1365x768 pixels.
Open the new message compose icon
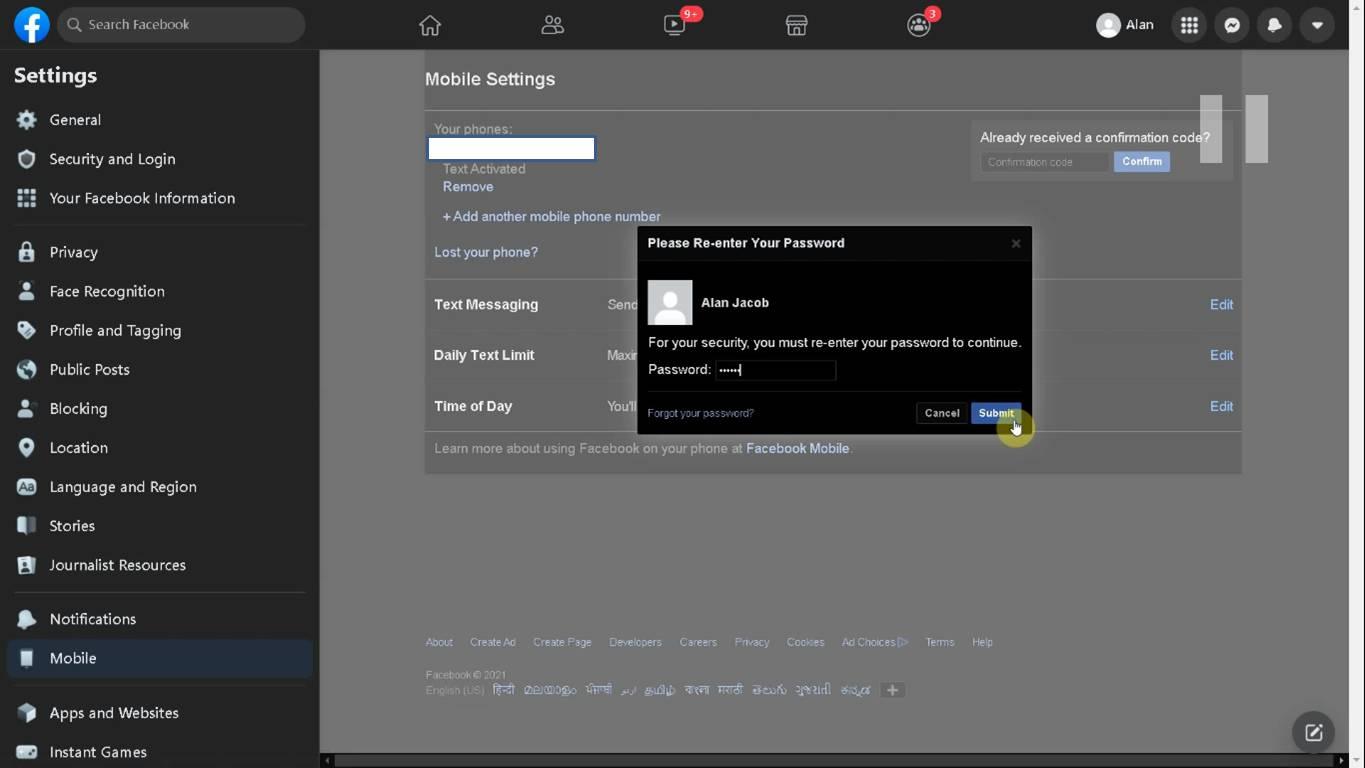click(x=1314, y=732)
